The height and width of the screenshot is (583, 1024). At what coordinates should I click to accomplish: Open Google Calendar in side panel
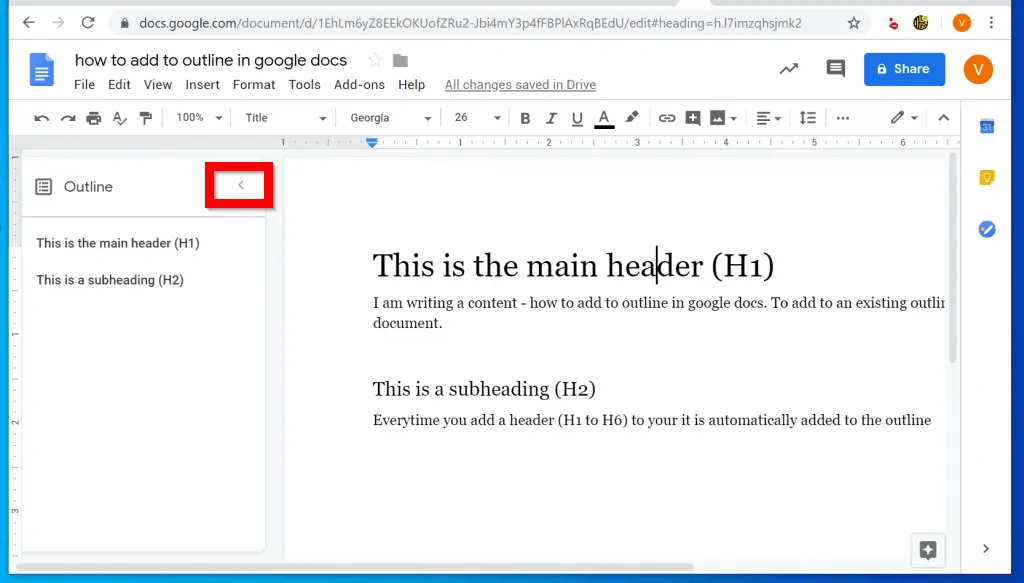click(x=987, y=126)
